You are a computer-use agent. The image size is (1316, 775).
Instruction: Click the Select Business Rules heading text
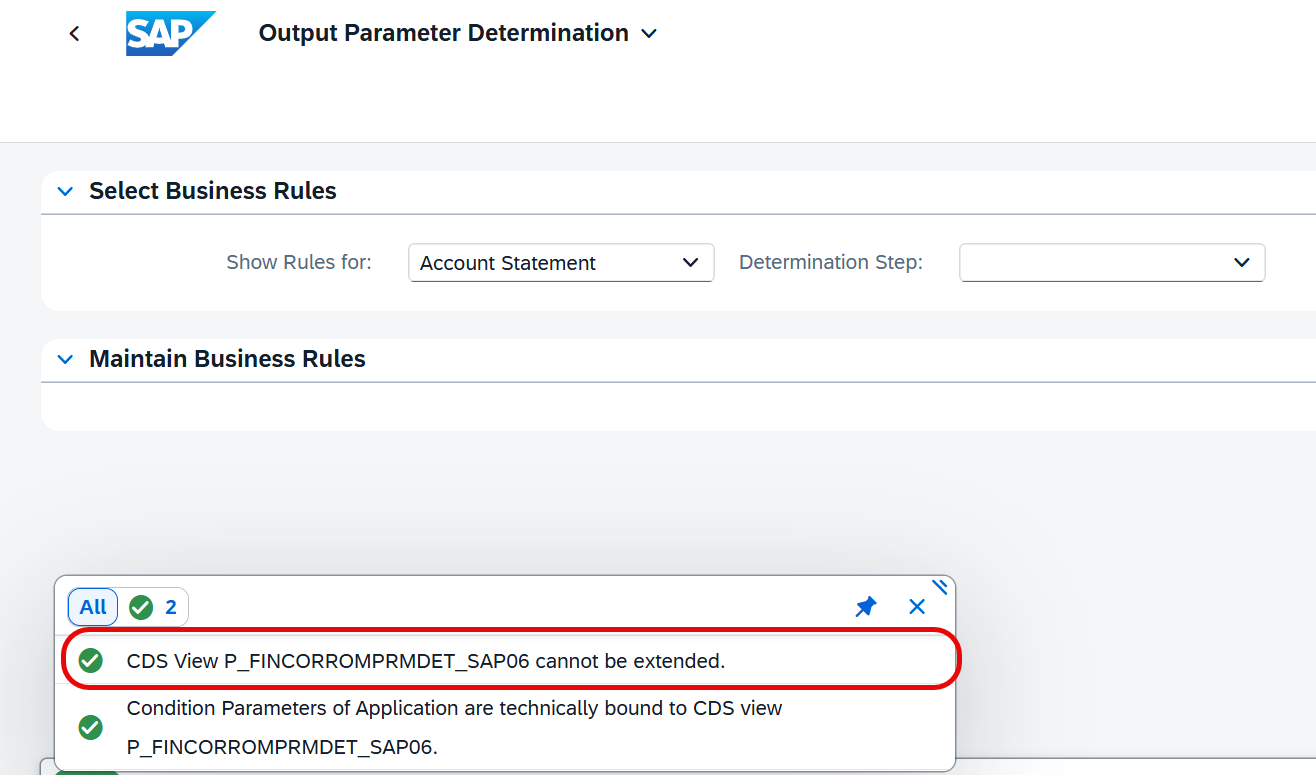(213, 191)
